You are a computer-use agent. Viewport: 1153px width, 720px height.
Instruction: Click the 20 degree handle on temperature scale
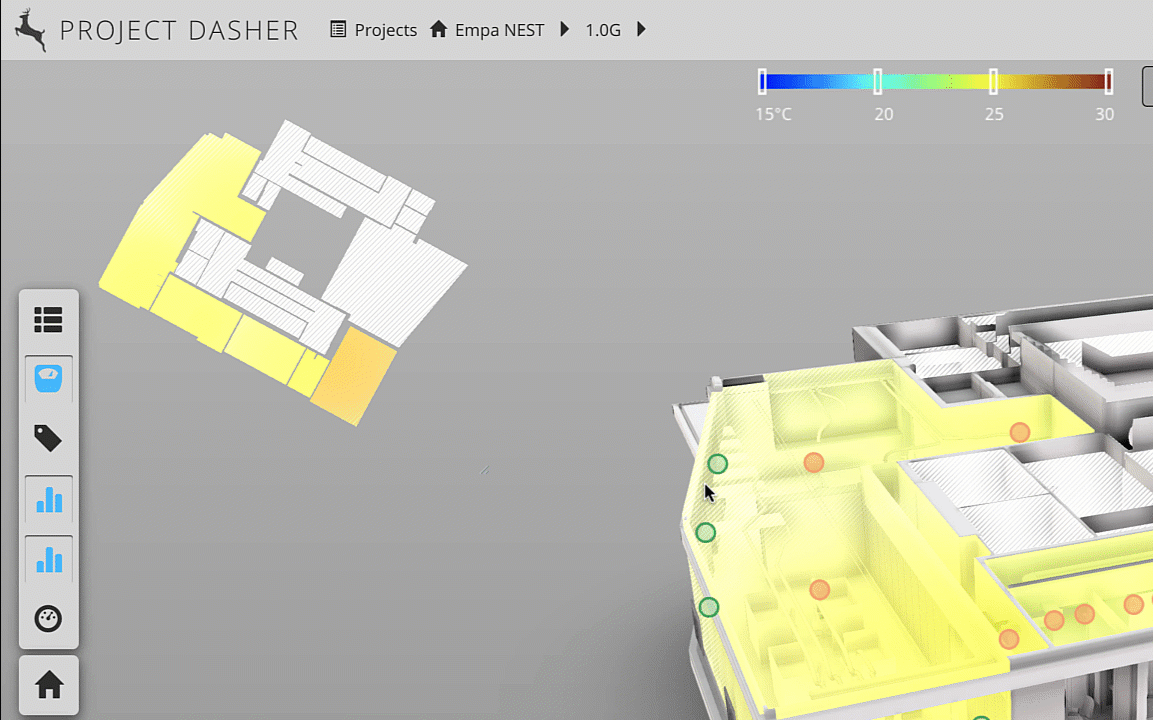878,82
